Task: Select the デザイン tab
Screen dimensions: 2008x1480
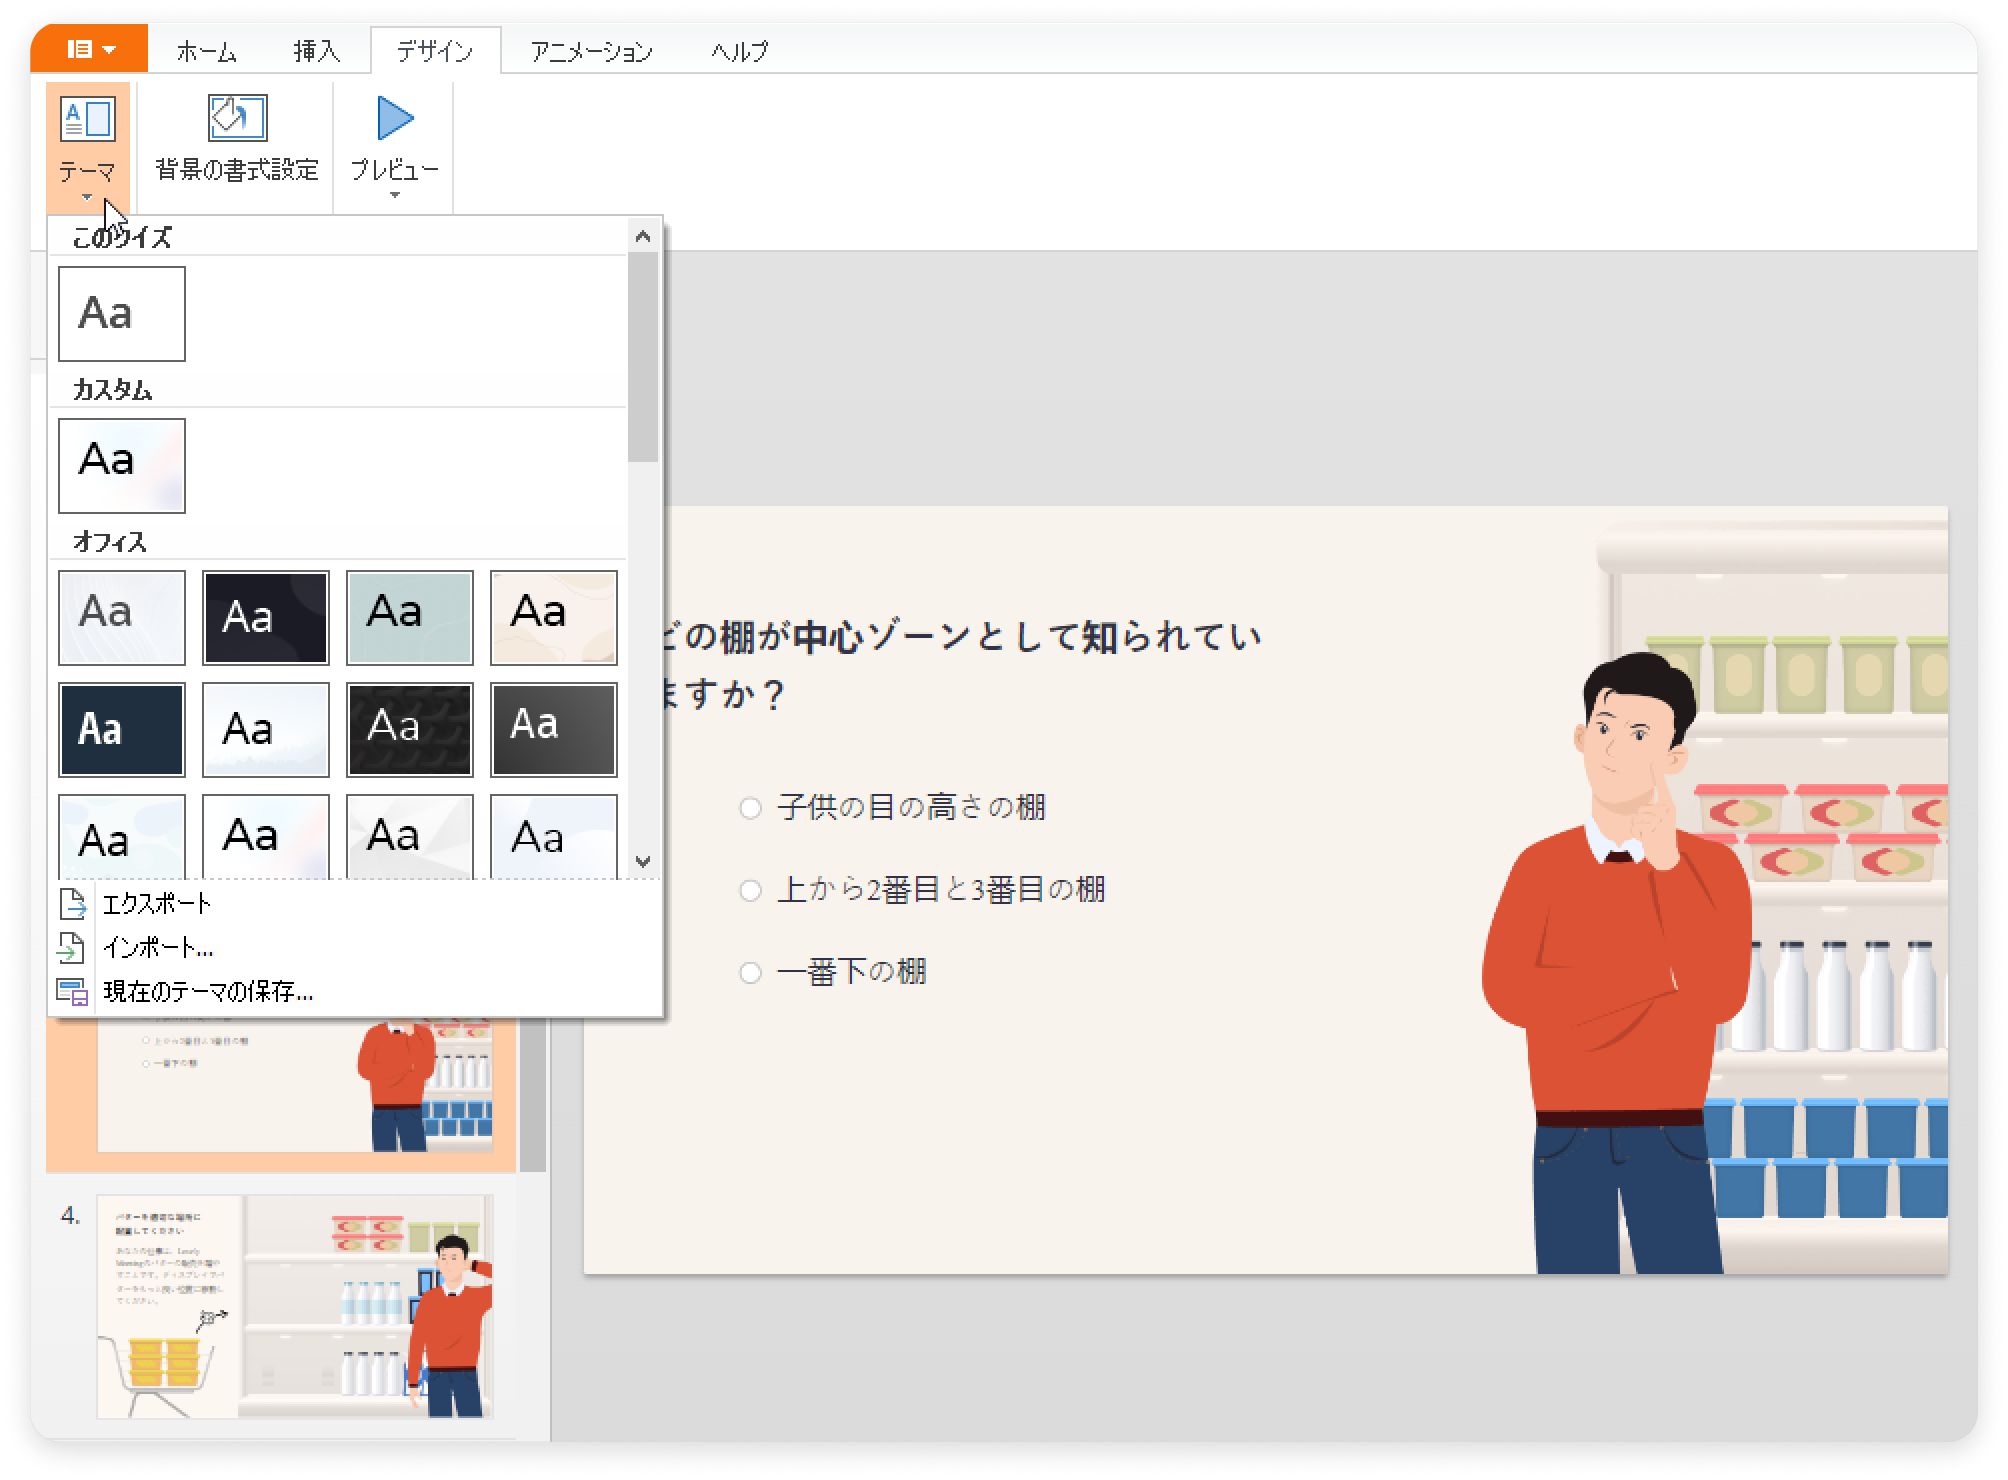Action: 435,51
